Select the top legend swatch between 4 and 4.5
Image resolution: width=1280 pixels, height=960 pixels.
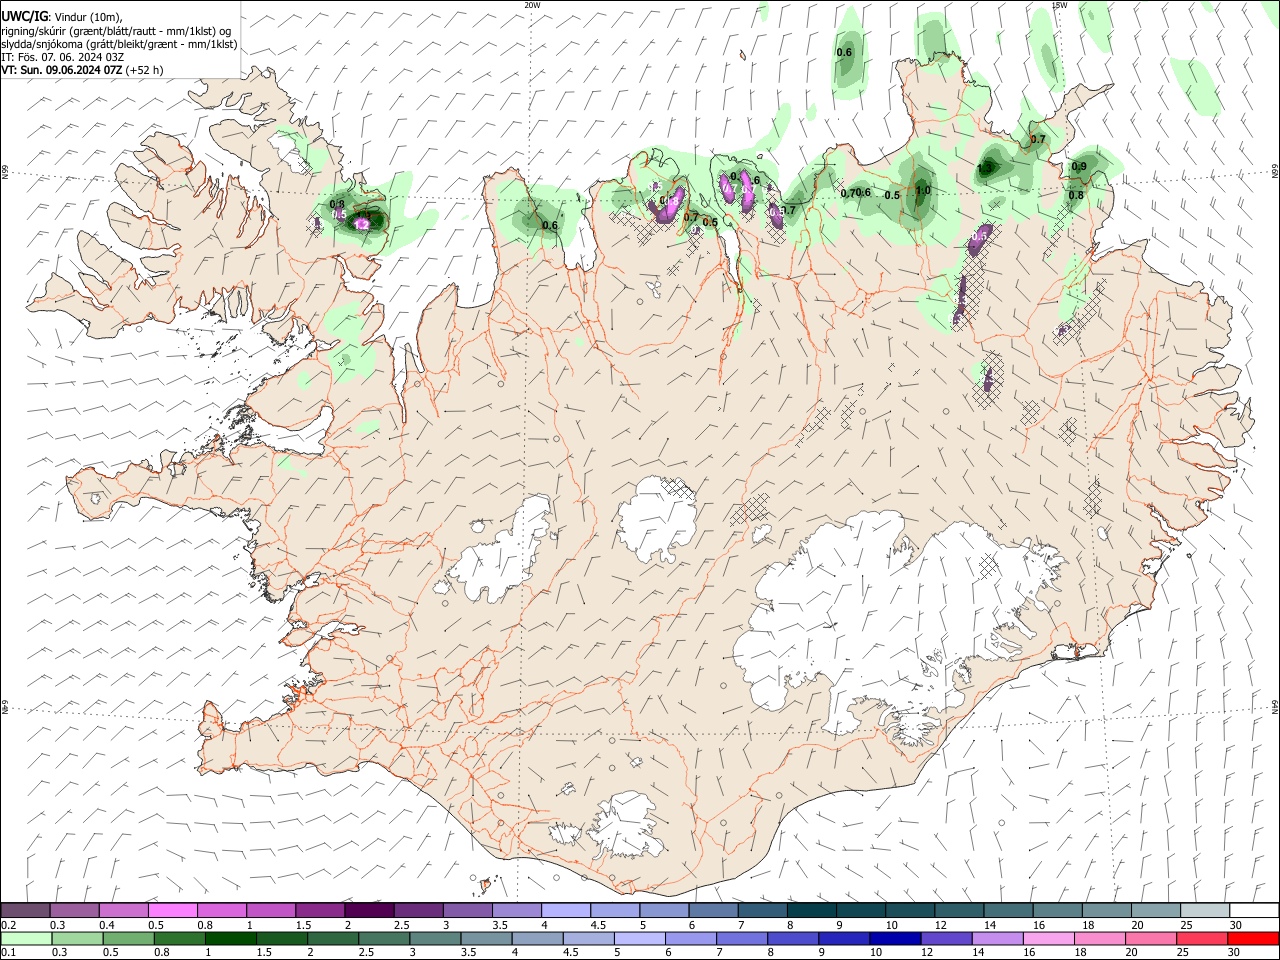565,910
